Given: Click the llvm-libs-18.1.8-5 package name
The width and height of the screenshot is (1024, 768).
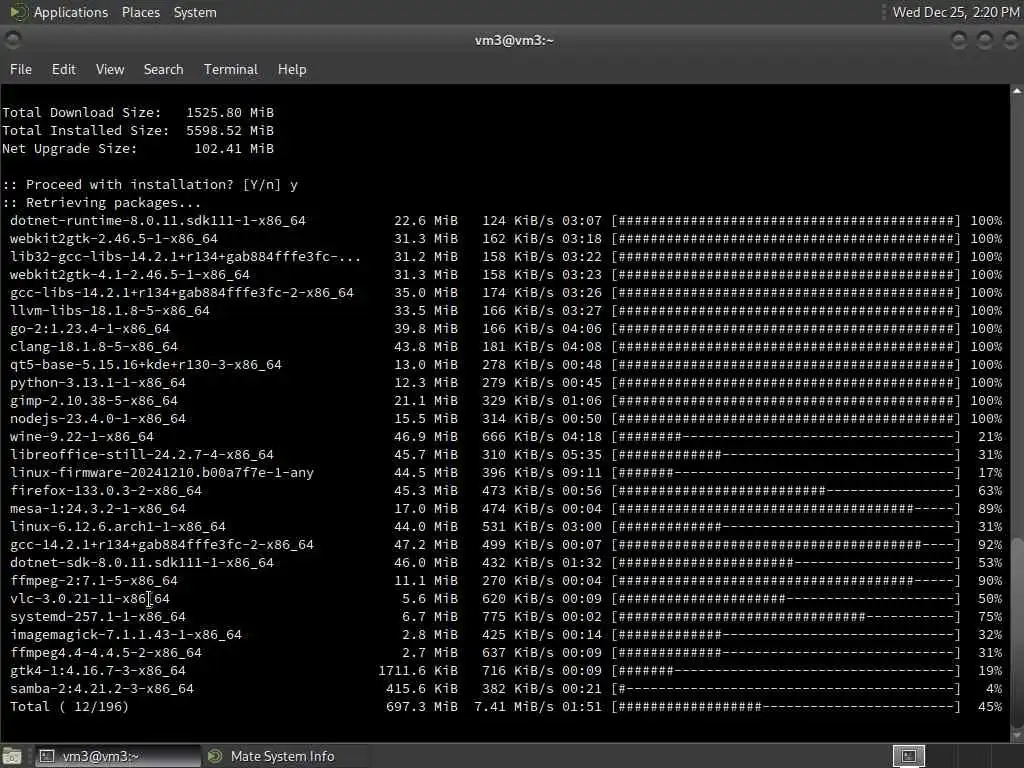Looking at the screenshot, I should (110, 310).
